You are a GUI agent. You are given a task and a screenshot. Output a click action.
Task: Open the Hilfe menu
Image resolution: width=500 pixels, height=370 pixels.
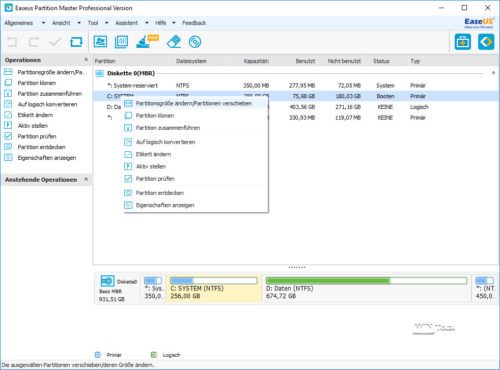click(161, 23)
